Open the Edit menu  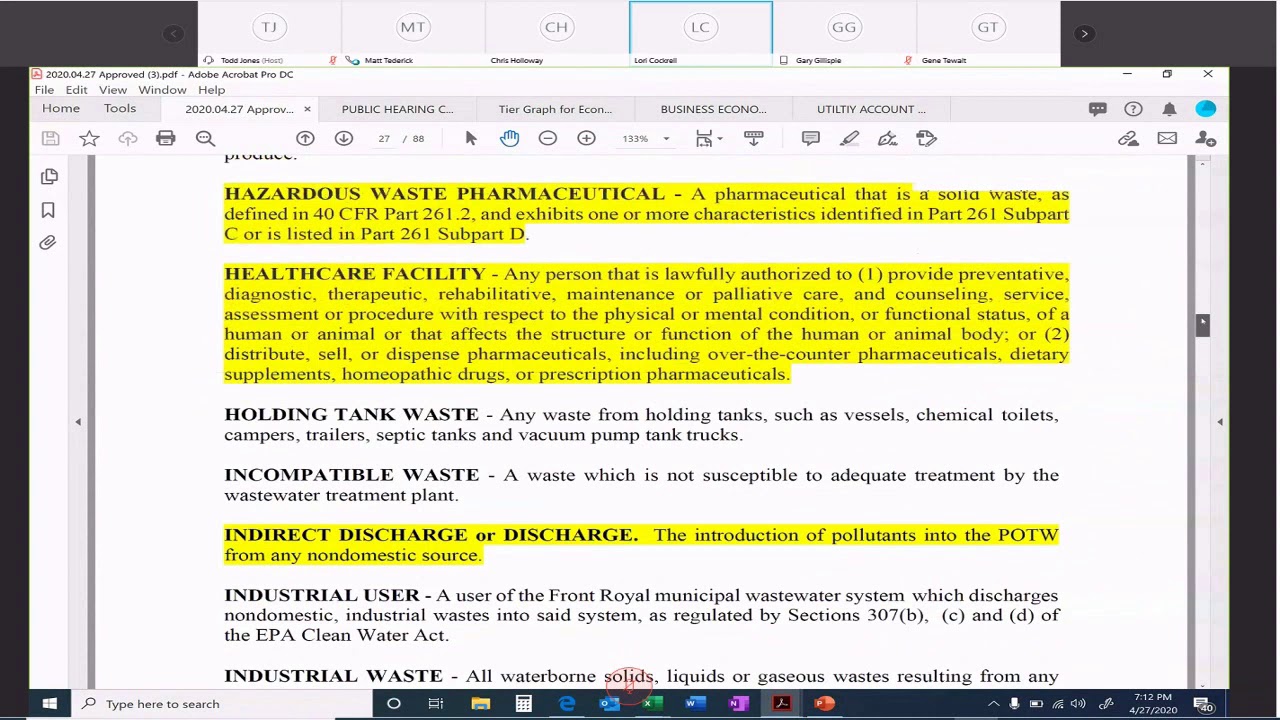76,90
